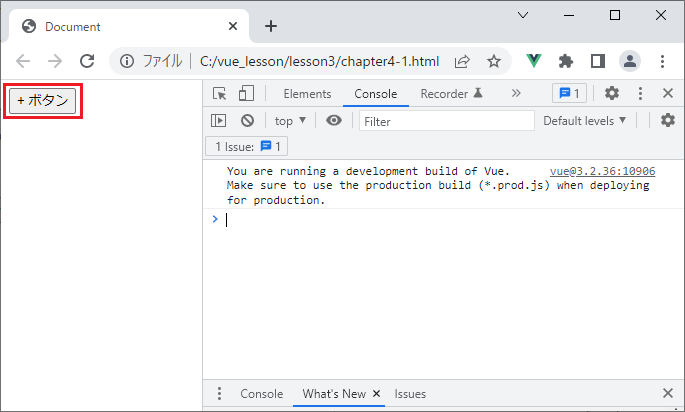Focus the console prompt input

[x=450, y=219]
